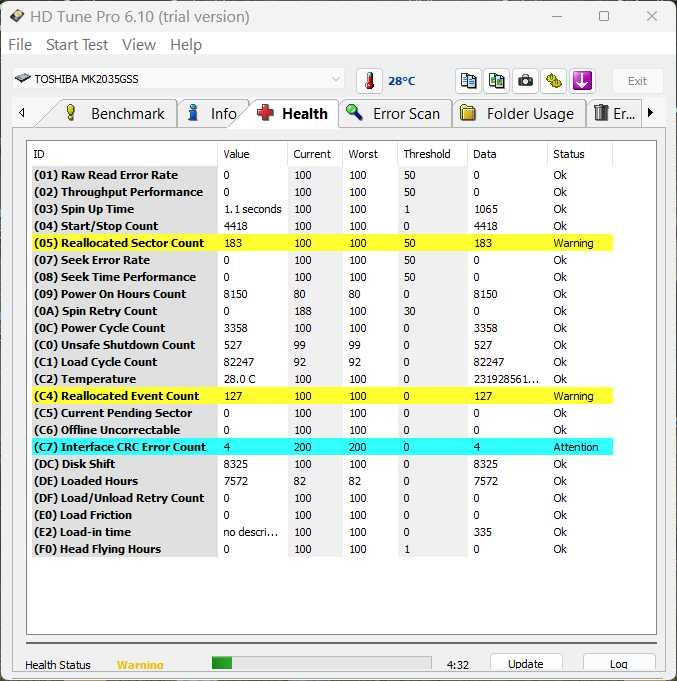Click the 1.1 seconds spin up value

253,209
